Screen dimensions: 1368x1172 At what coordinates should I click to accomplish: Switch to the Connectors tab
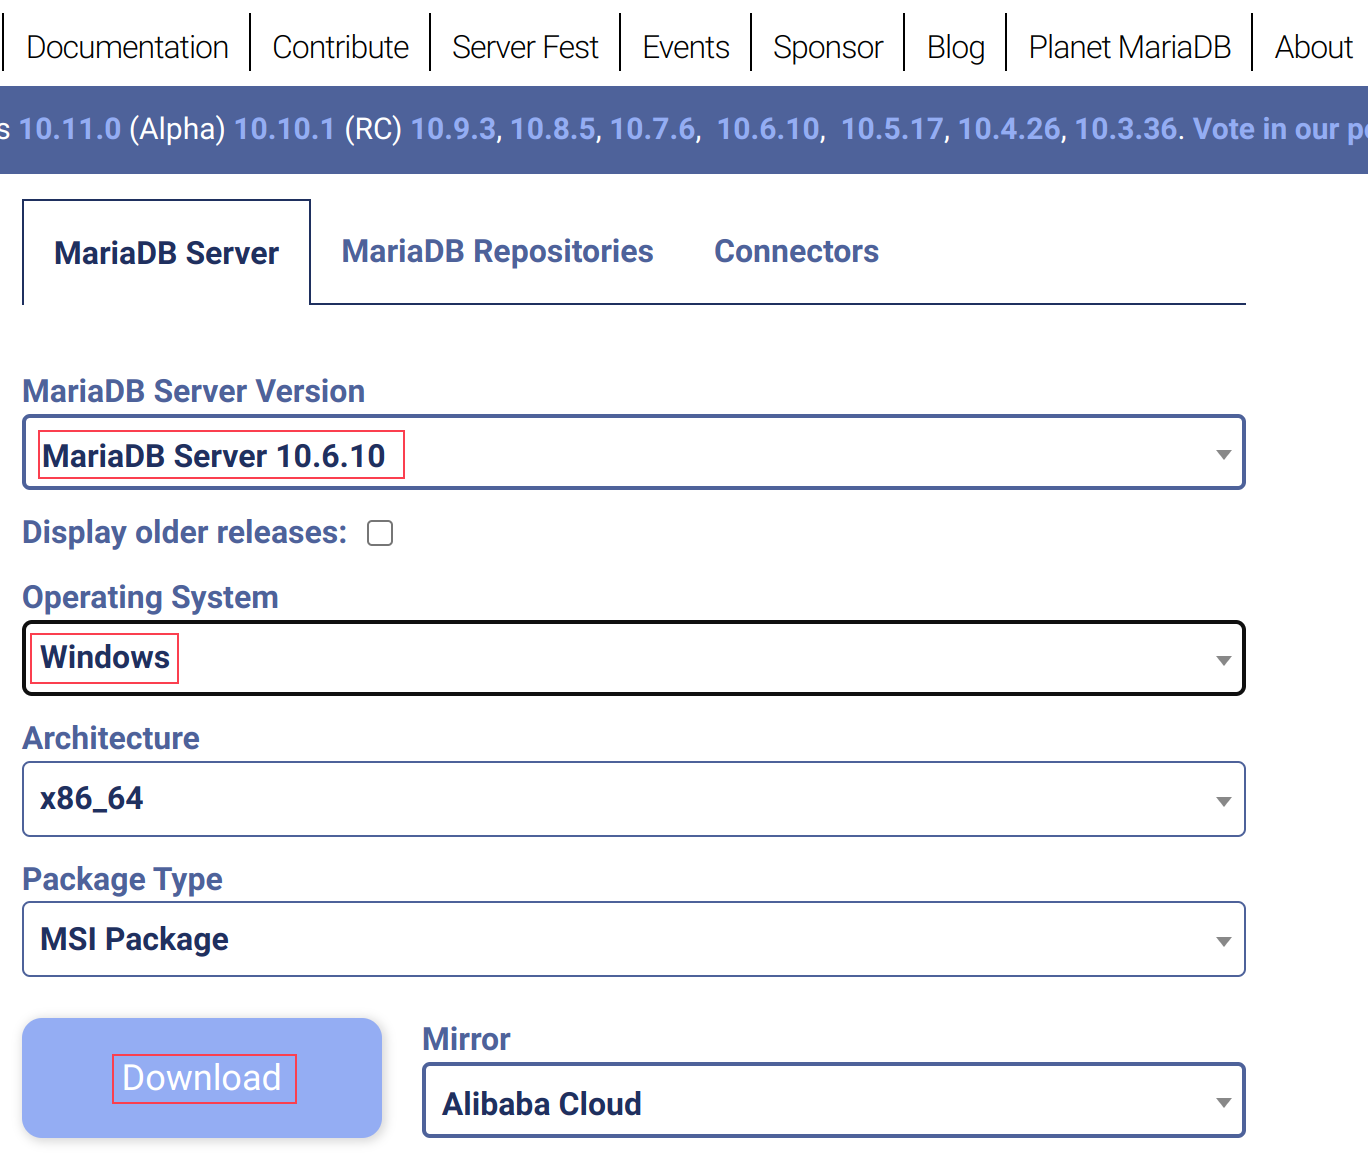796,251
